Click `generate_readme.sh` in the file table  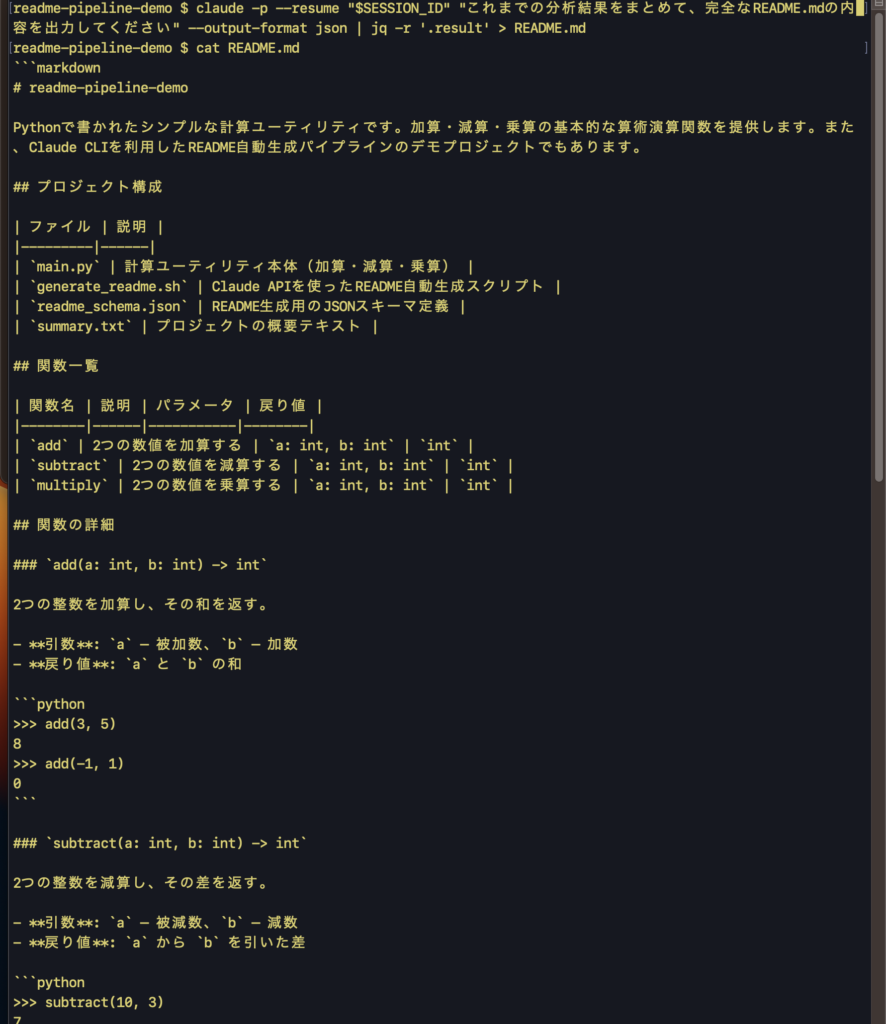(x=108, y=286)
